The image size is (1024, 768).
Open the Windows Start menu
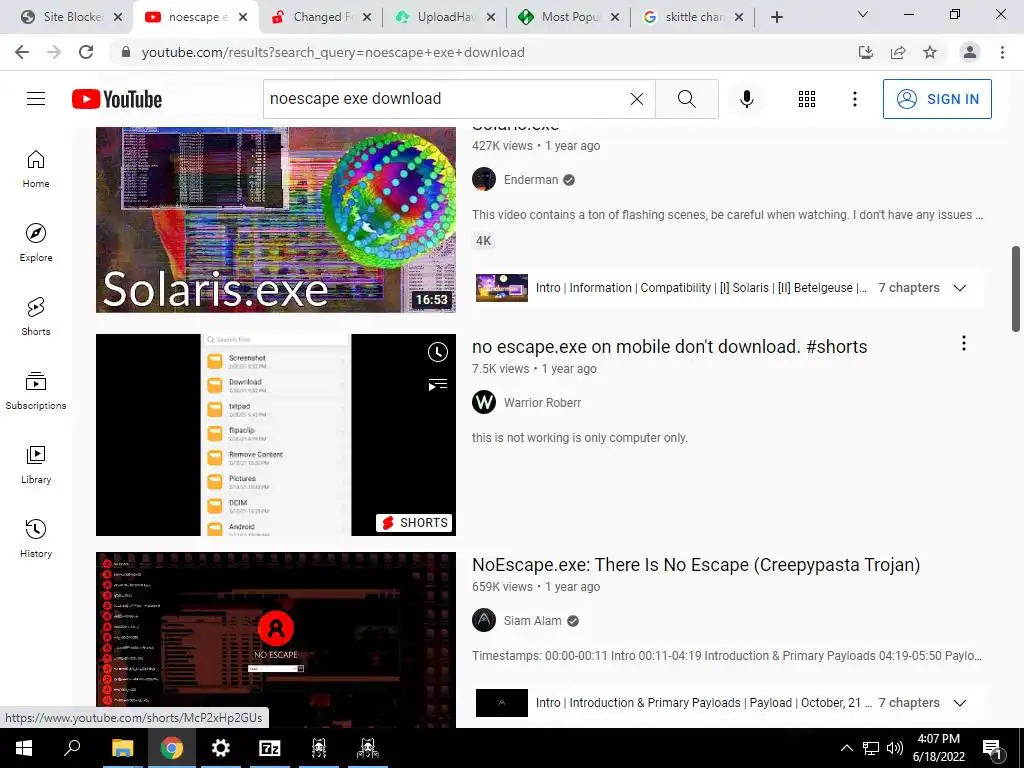click(x=24, y=748)
